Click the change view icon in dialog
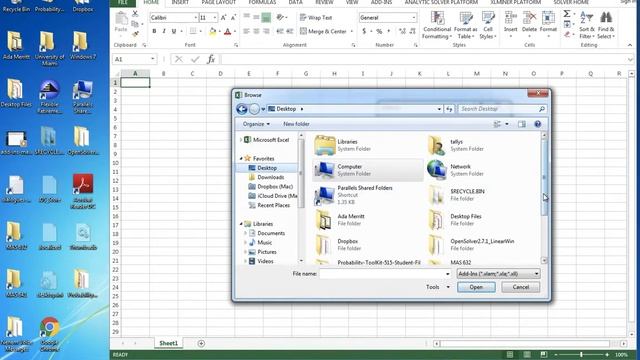 497,124
